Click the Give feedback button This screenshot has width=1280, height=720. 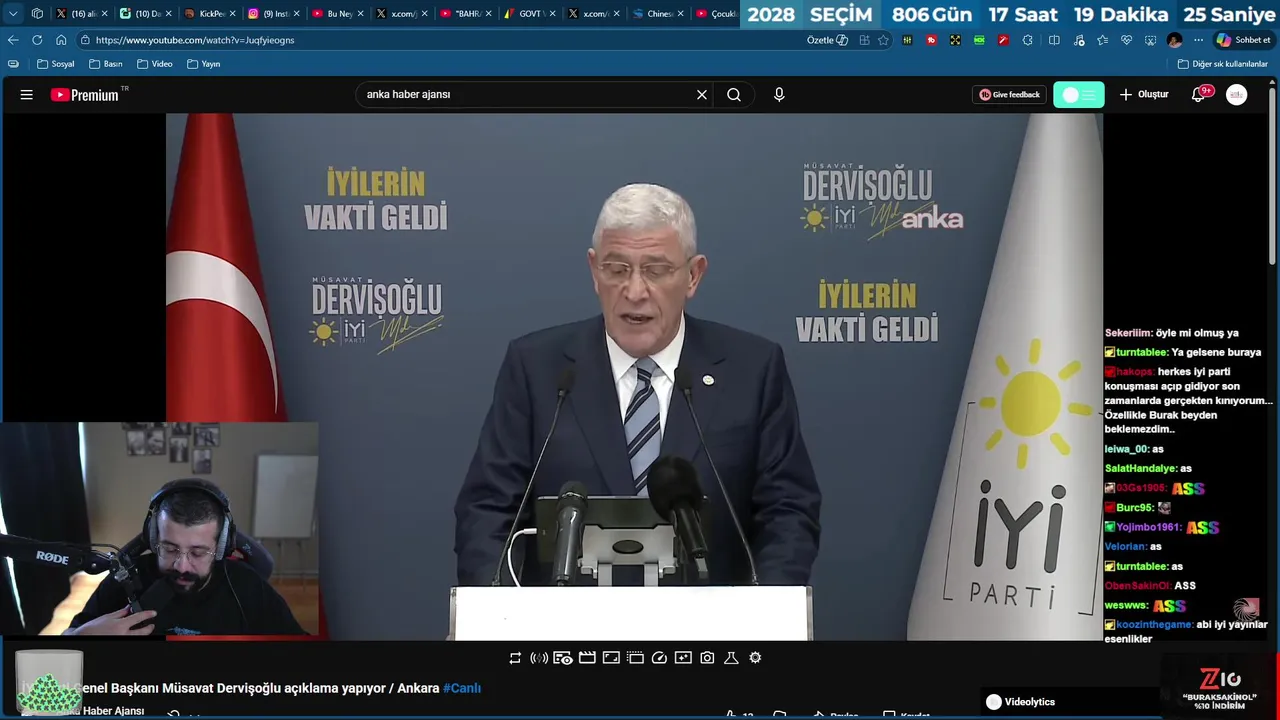(1009, 95)
